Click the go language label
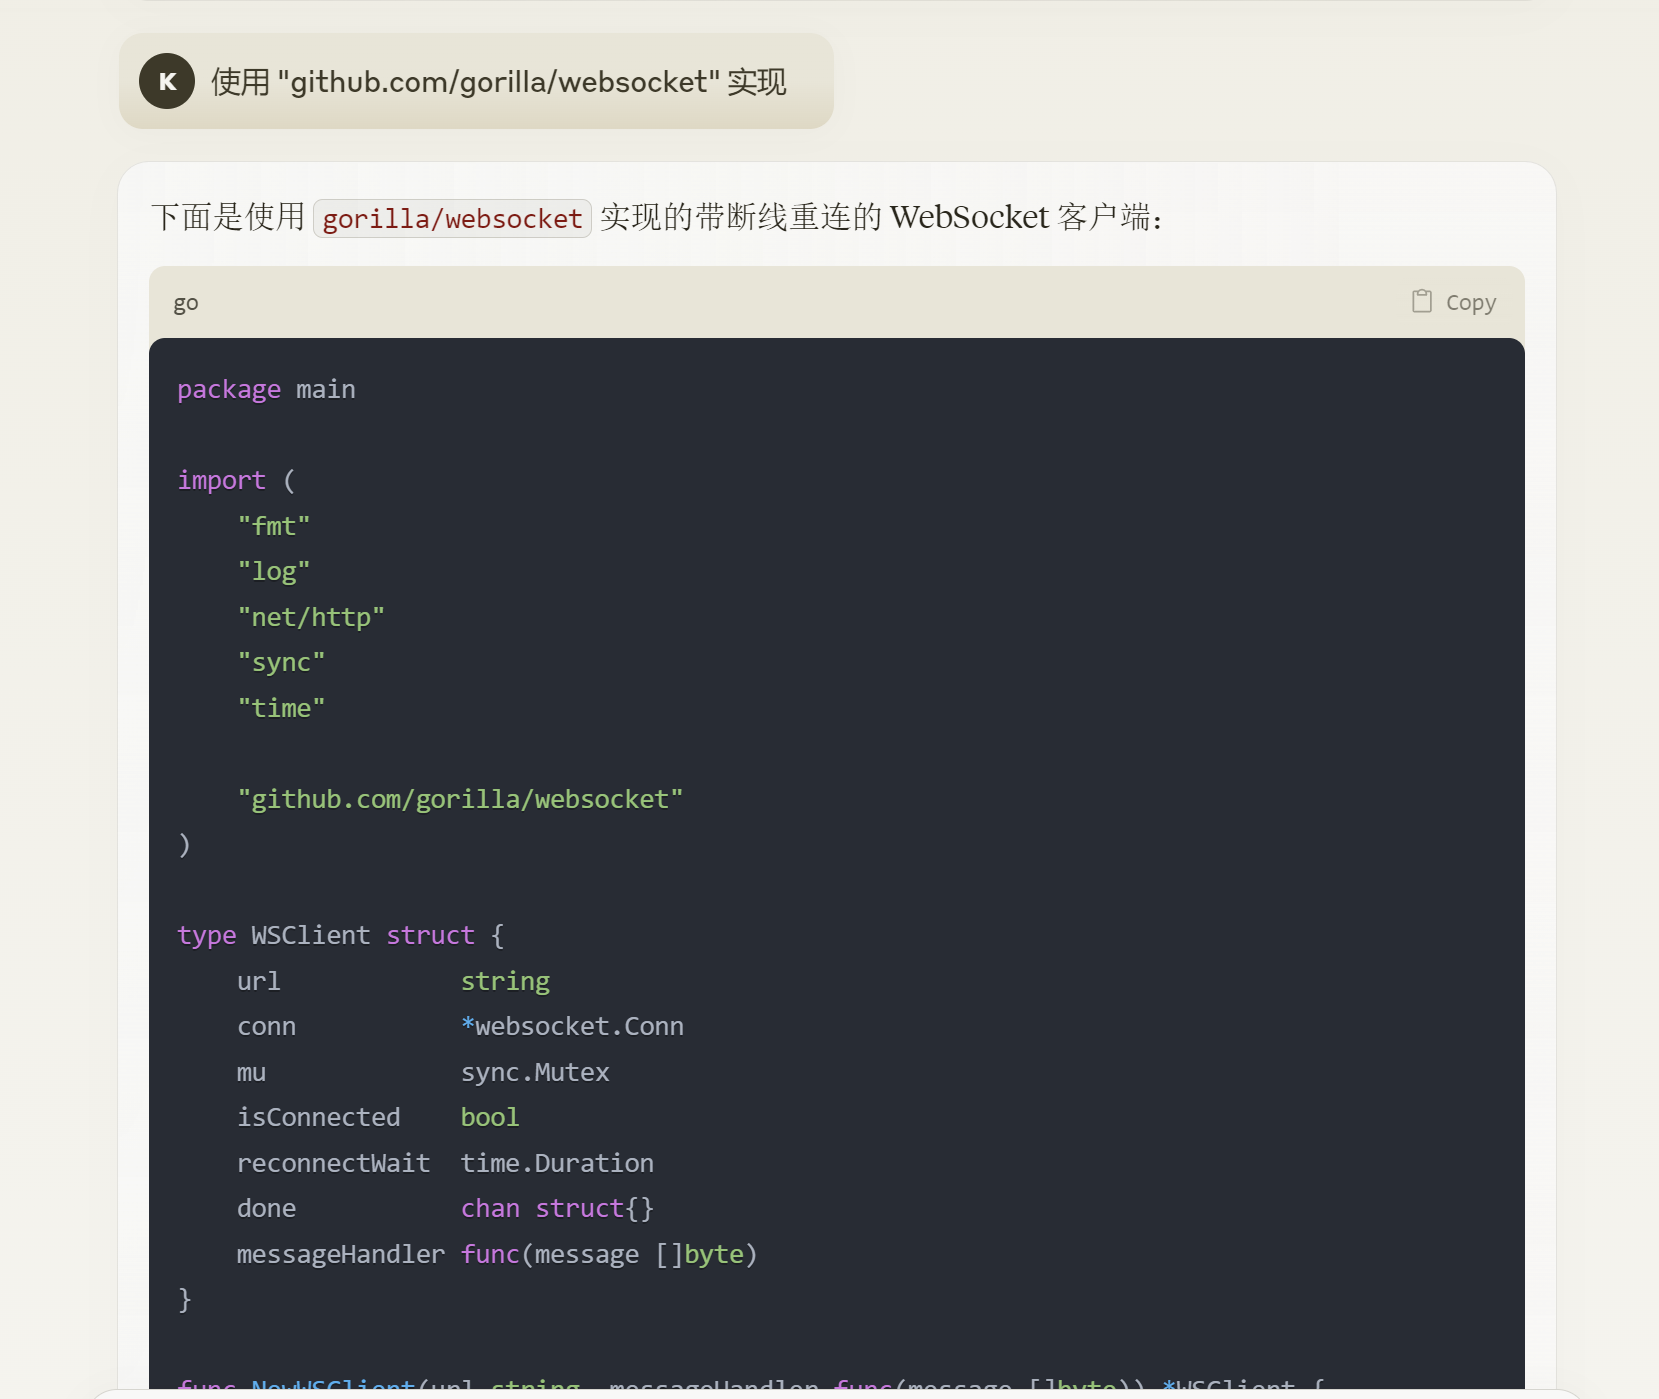1659x1399 pixels. [185, 302]
